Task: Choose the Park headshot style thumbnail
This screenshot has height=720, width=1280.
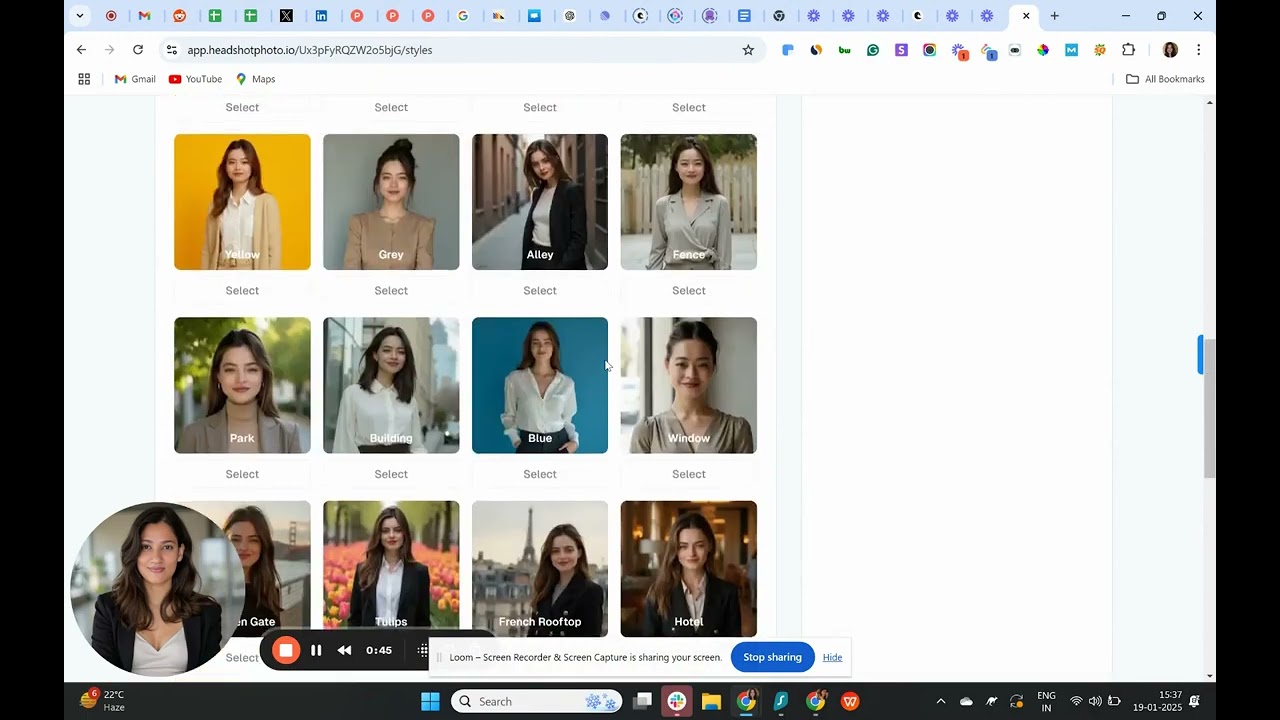Action: [242, 385]
